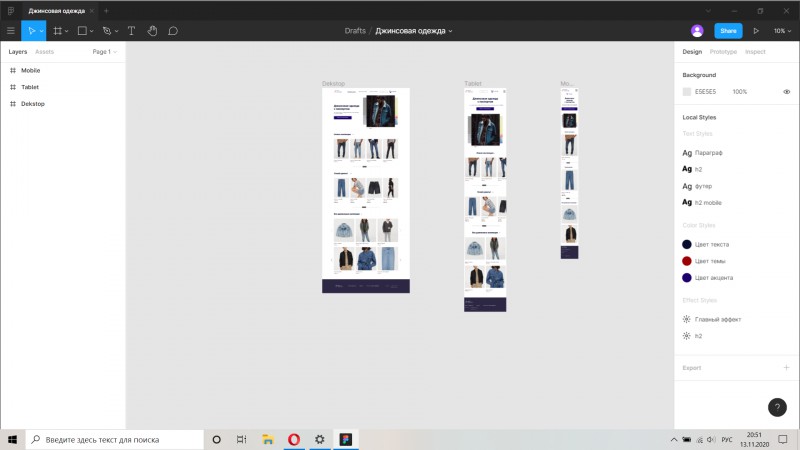Open Opera browser from the taskbar
Screen dimensions: 800x450
pos(294,439)
